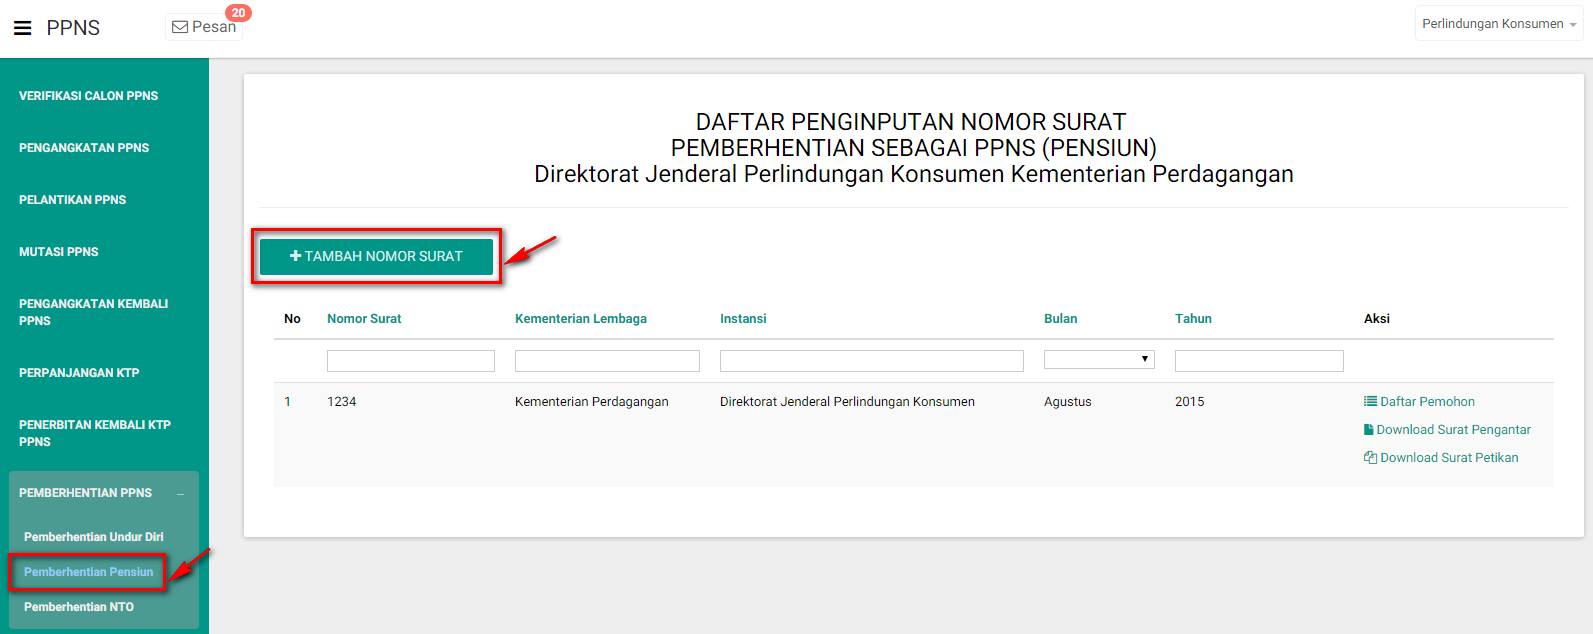
Task: Open the Perlindungan Konsumen user dropdown
Action: coord(1498,24)
